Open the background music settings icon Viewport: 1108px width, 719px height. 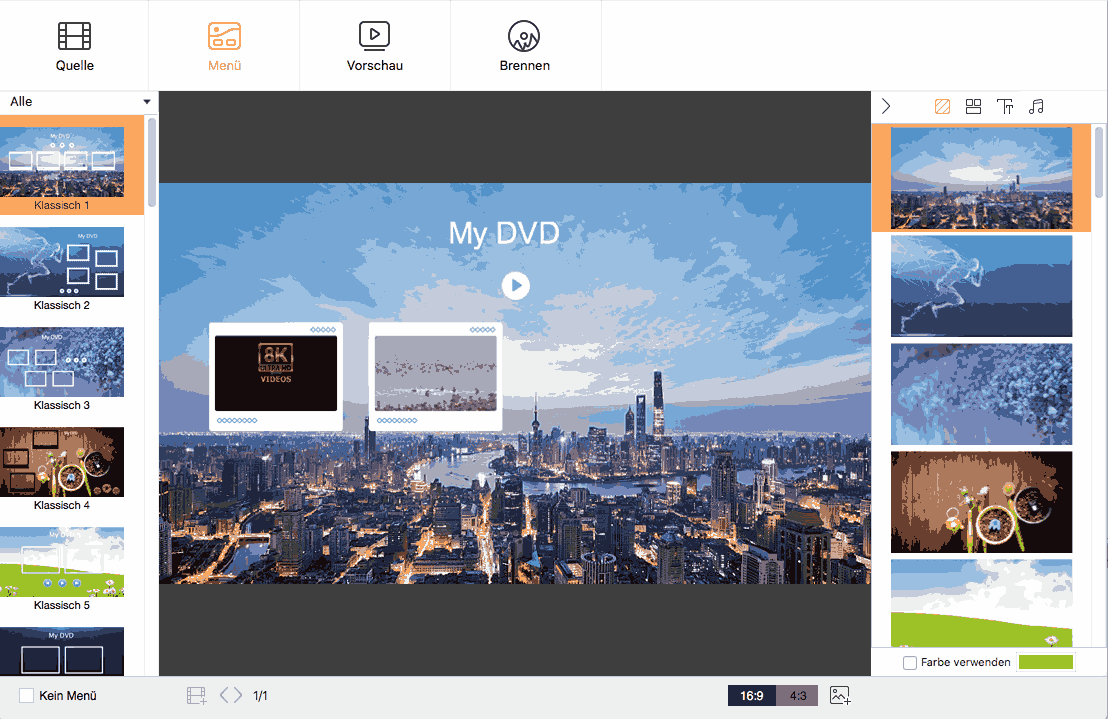click(x=1036, y=107)
